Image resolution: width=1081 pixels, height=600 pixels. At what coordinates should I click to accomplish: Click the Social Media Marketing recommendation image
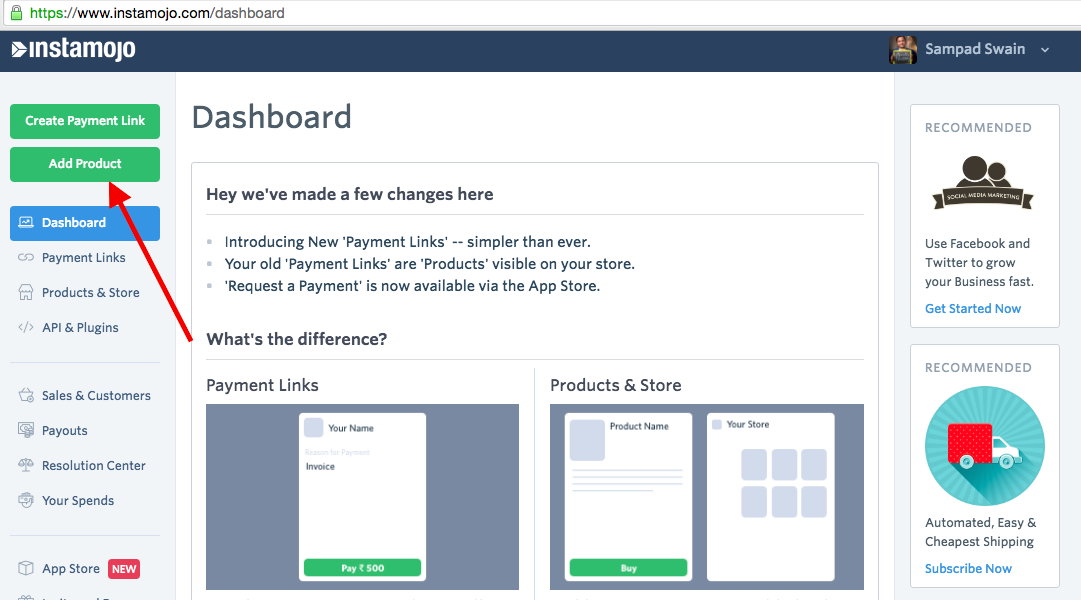tap(984, 183)
